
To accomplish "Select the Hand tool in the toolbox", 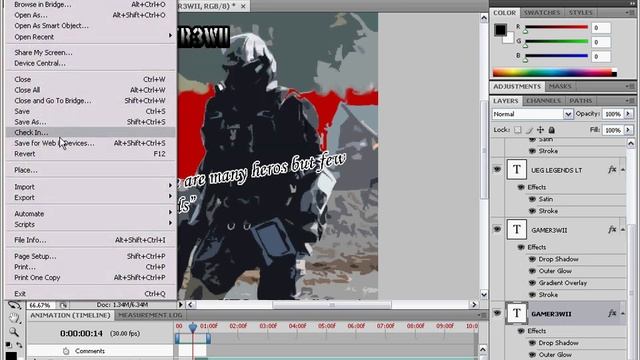I will (14, 318).
